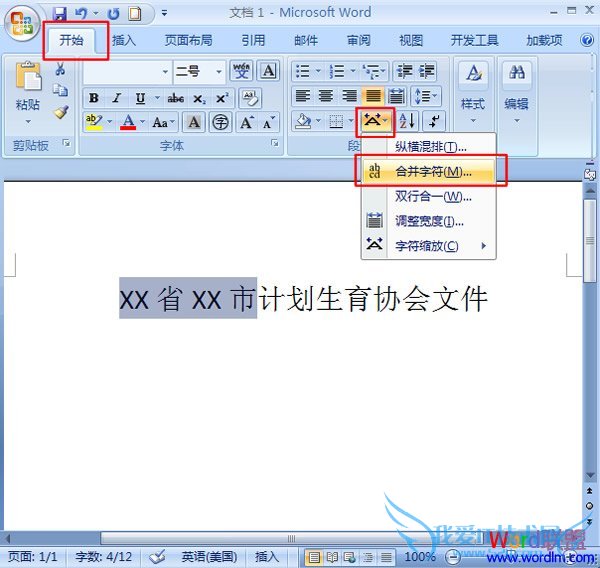This screenshot has width=600, height=568.
Task: Open the 审阅 ribbon tab
Action: (358, 41)
